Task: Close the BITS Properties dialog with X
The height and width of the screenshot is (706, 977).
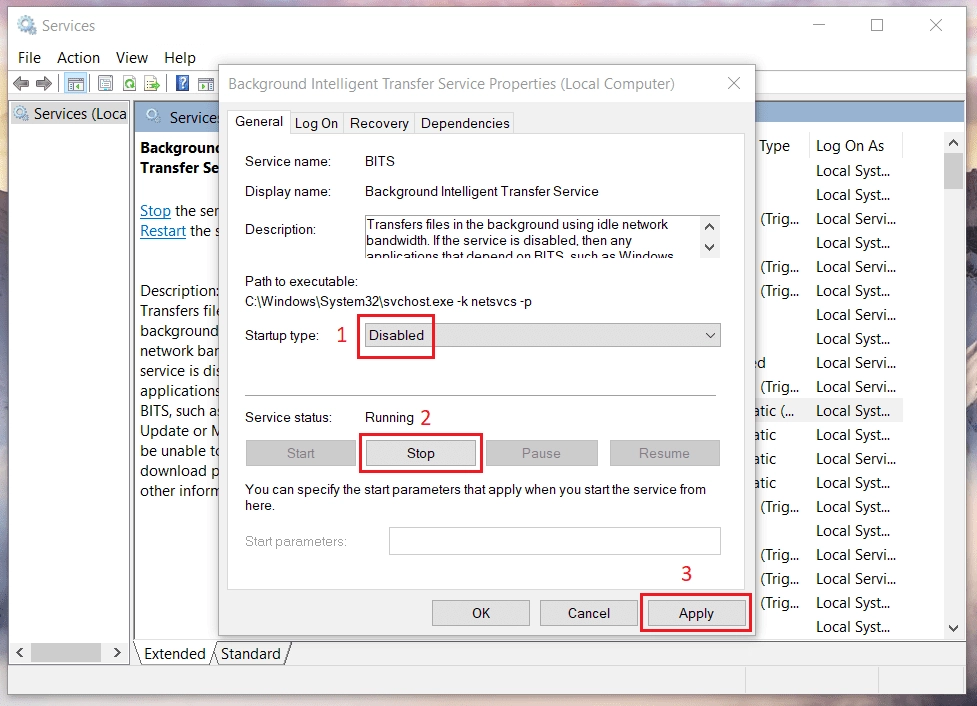Action: [x=734, y=83]
